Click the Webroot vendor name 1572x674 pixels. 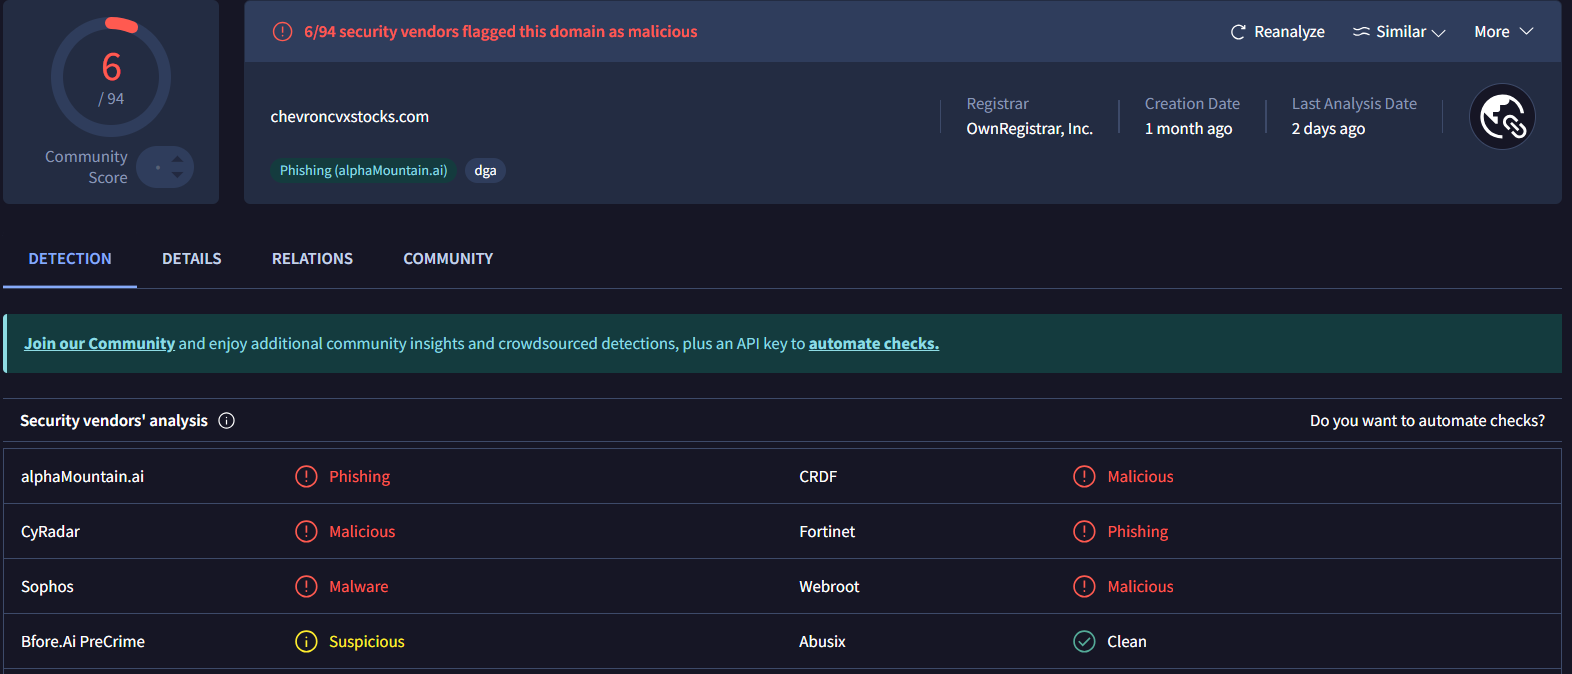tap(829, 587)
